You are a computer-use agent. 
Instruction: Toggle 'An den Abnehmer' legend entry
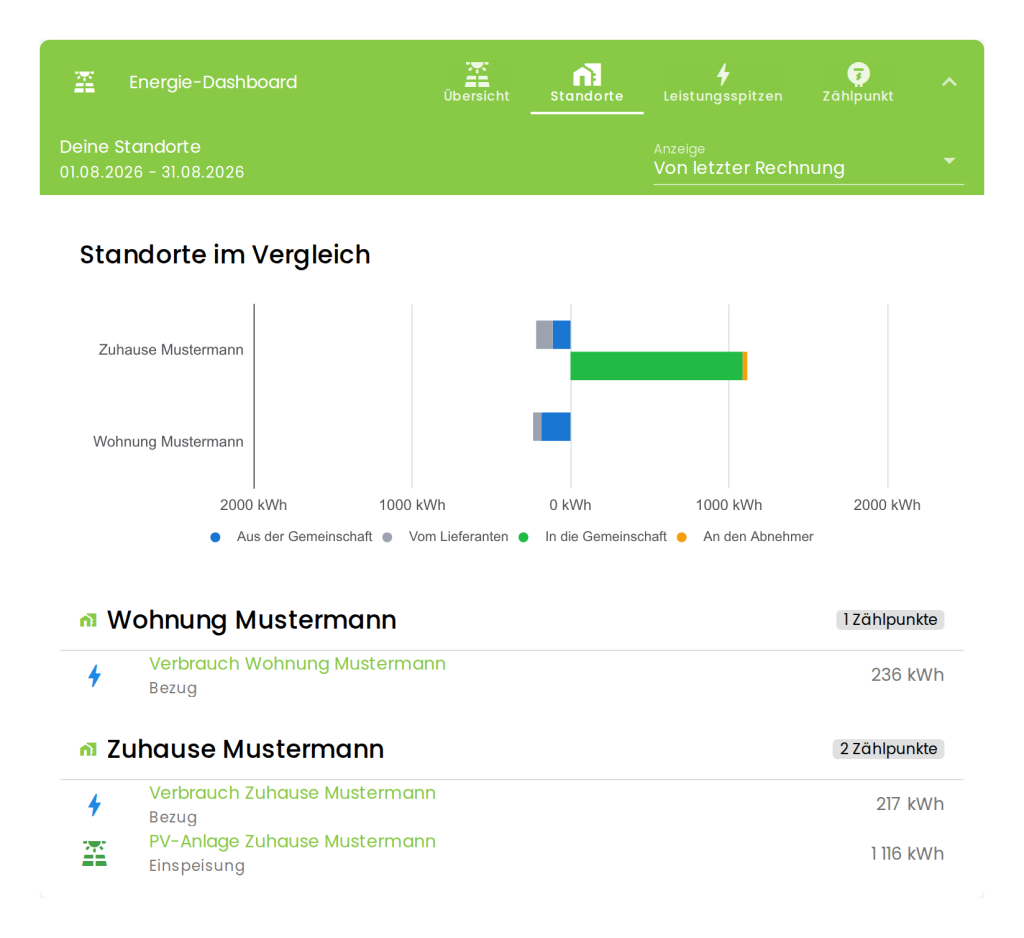coord(745,537)
